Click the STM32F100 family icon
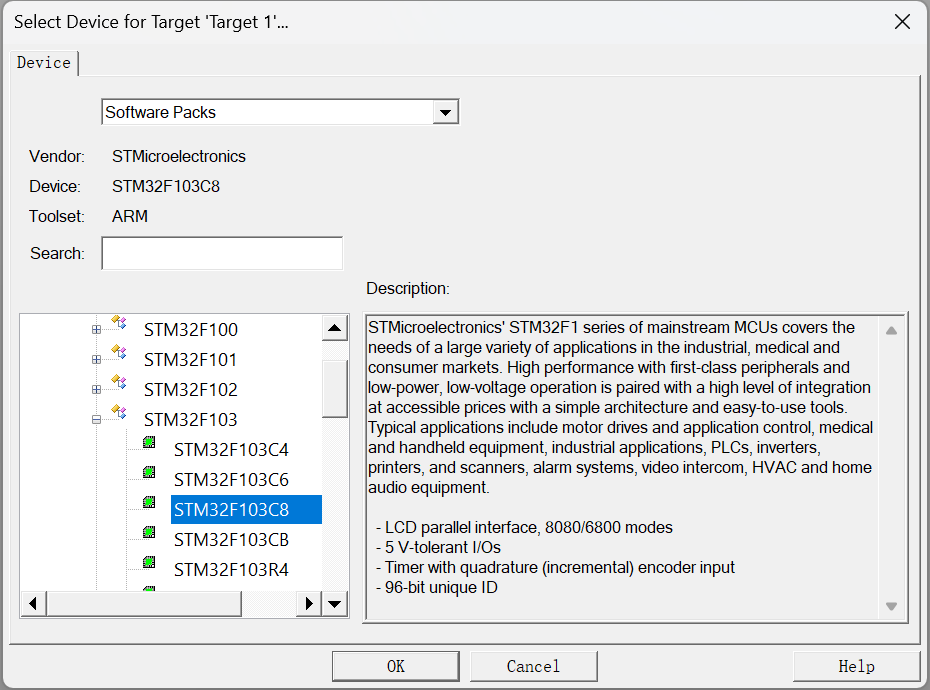930x690 pixels. (119, 323)
